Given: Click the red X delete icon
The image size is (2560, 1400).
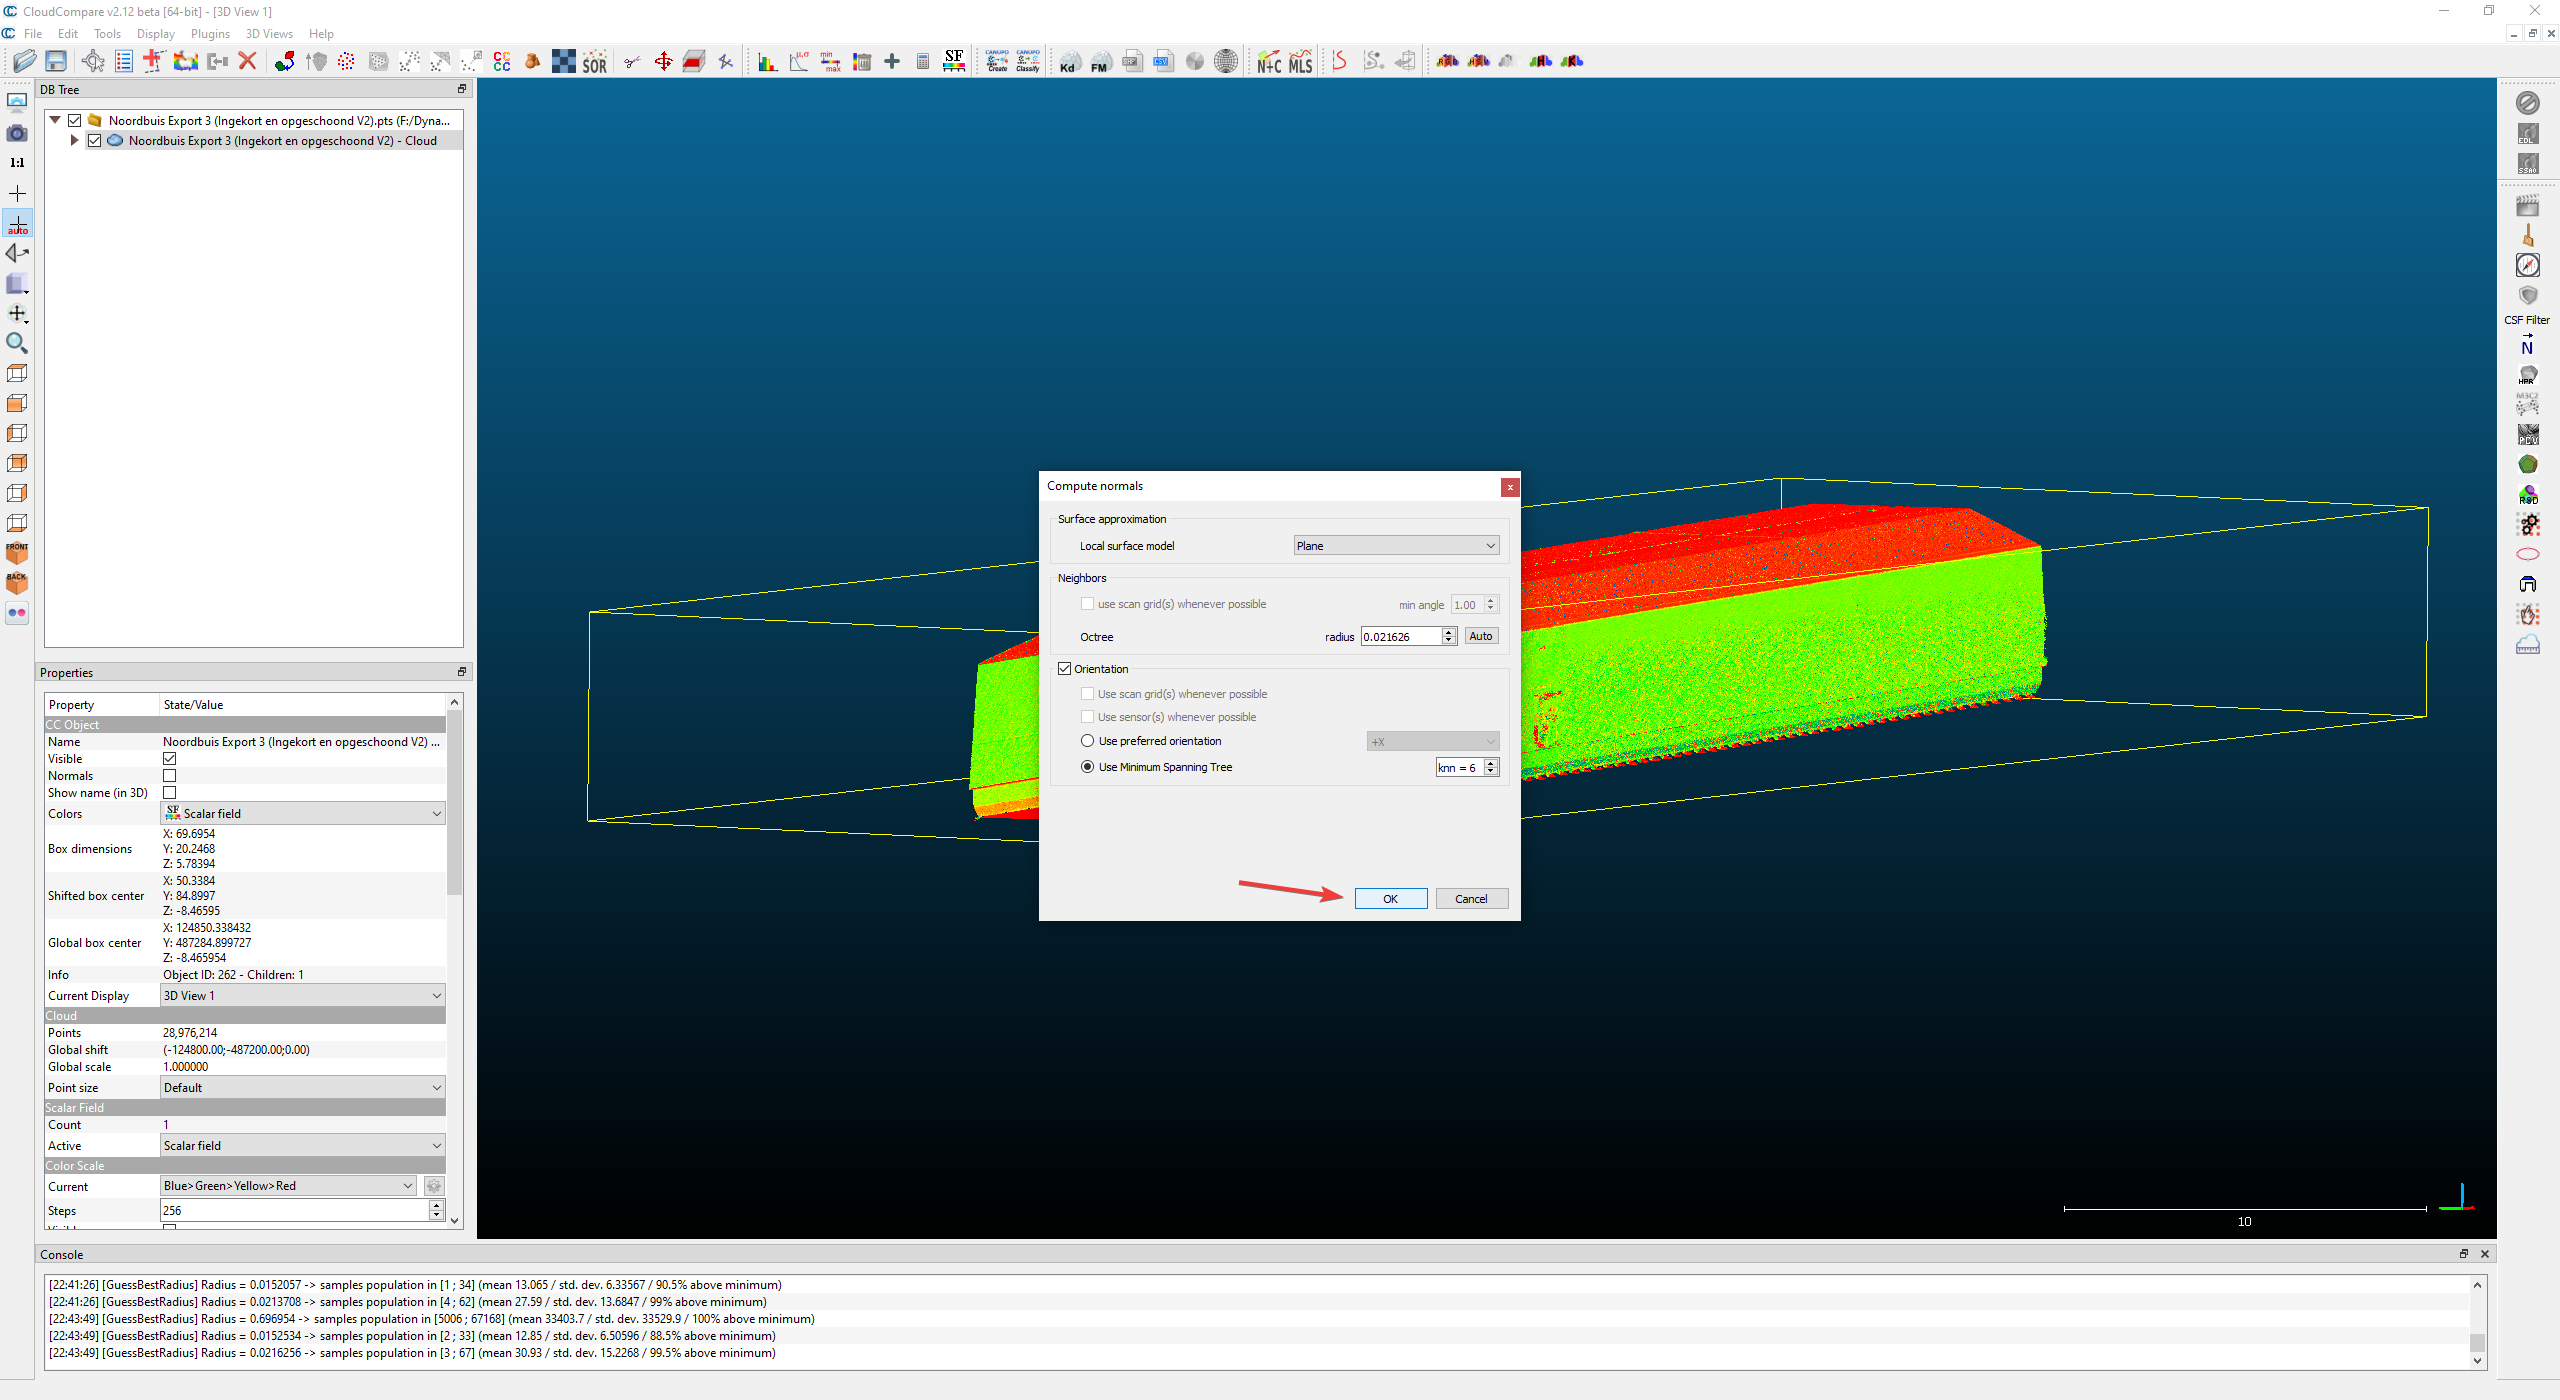Looking at the screenshot, I should point(248,62).
